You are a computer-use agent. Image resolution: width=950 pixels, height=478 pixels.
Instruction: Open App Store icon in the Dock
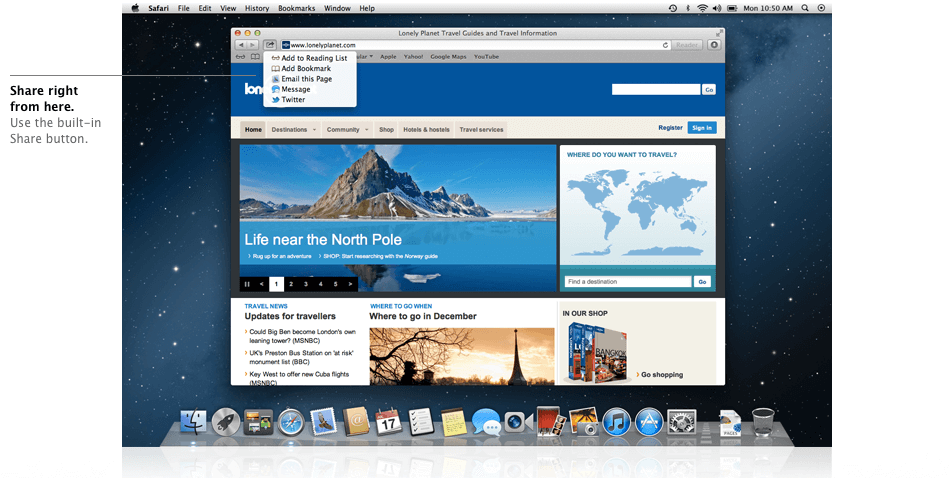click(649, 422)
